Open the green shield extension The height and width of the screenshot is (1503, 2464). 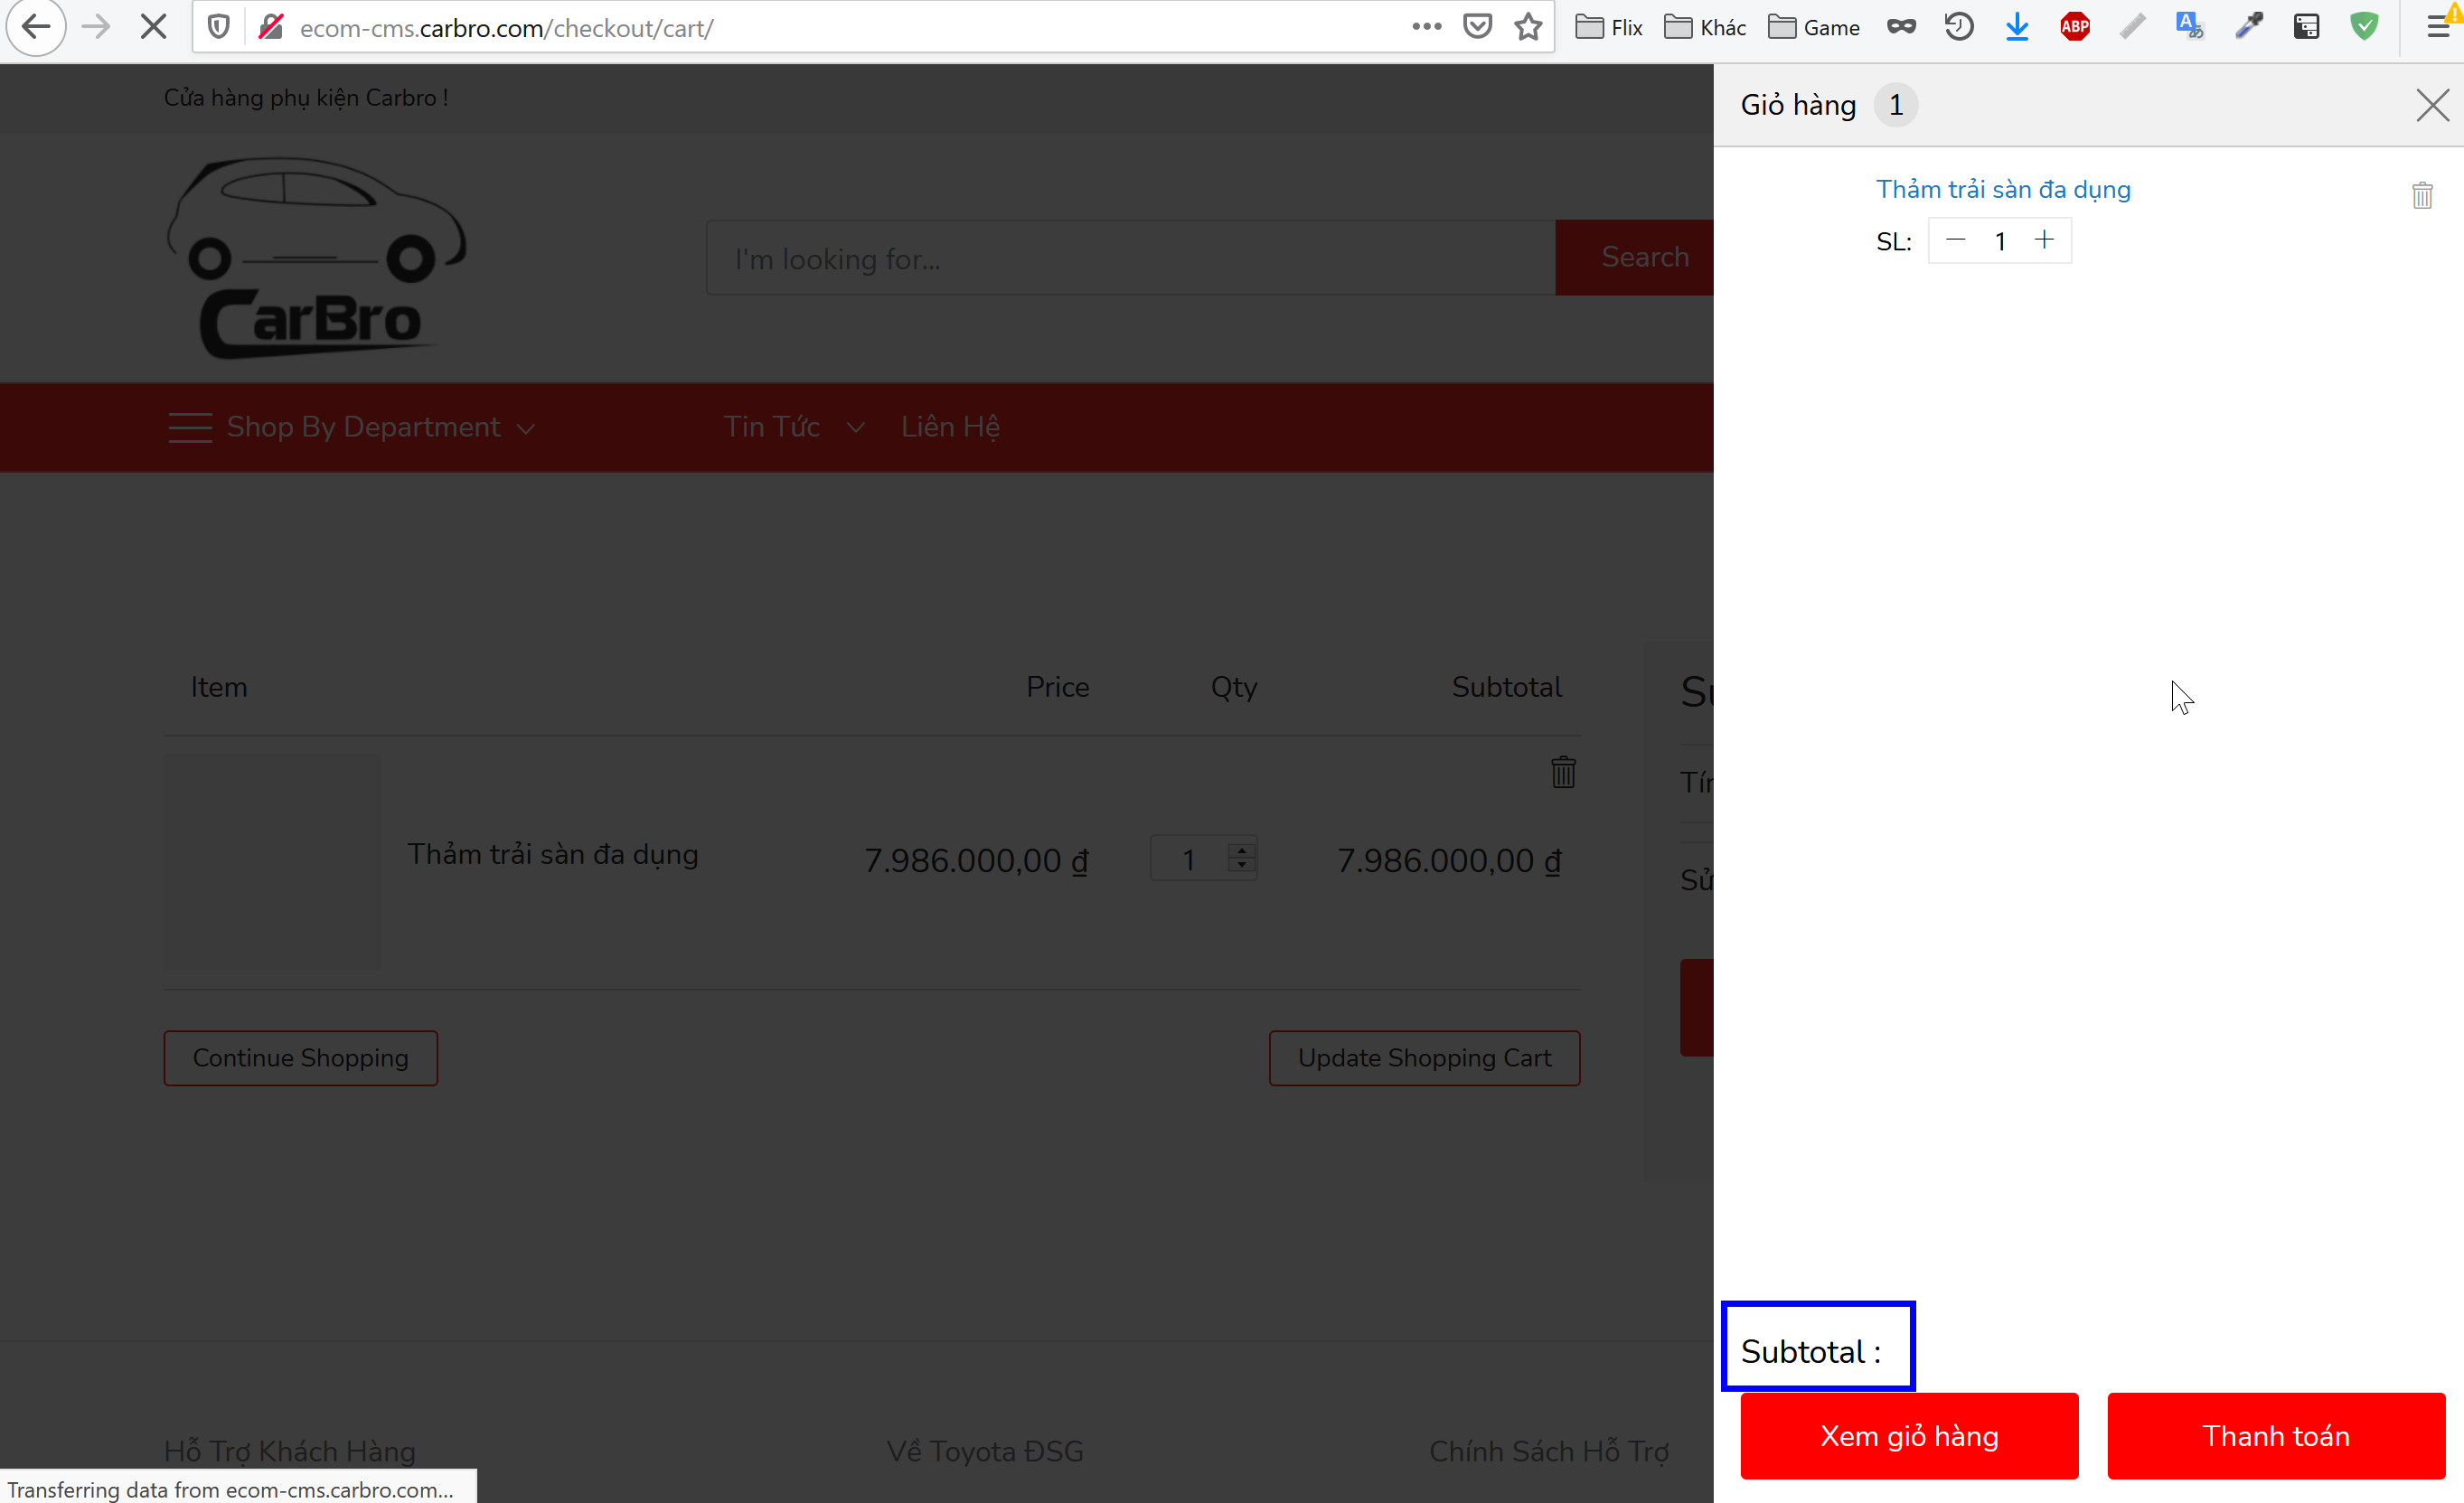[2364, 27]
